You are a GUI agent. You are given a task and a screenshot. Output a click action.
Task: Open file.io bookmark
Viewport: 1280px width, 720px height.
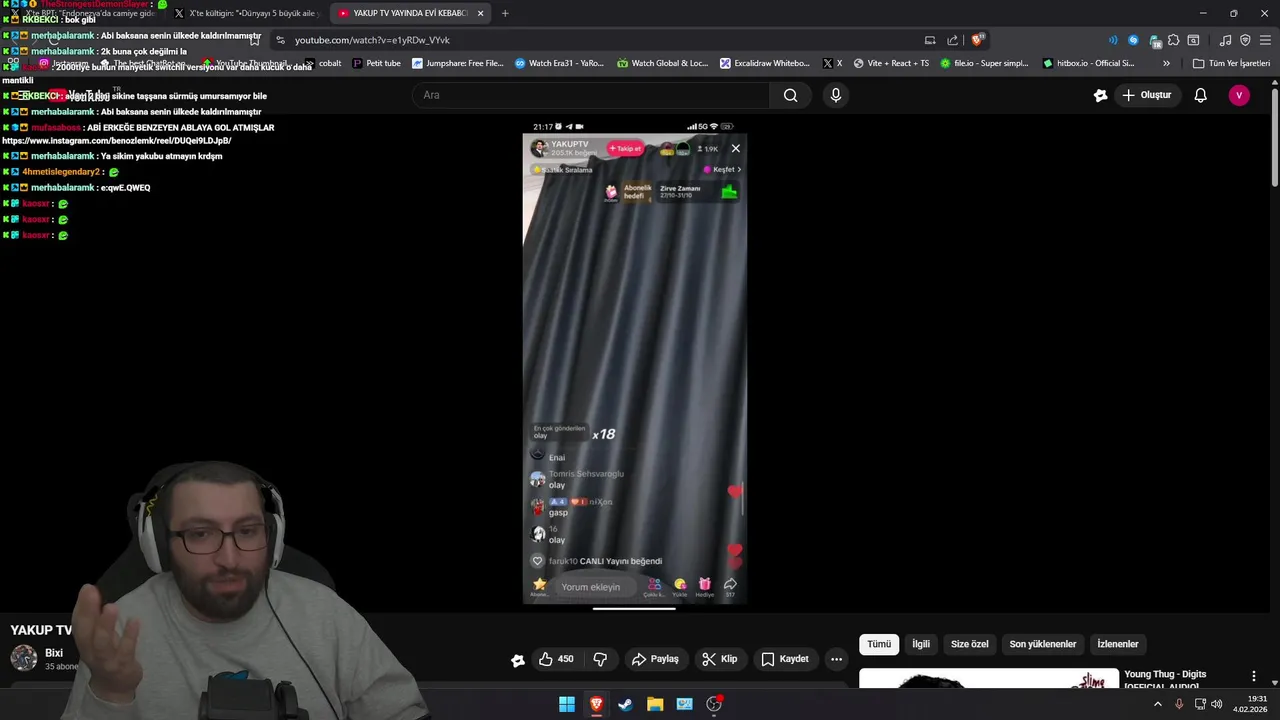click(x=984, y=63)
